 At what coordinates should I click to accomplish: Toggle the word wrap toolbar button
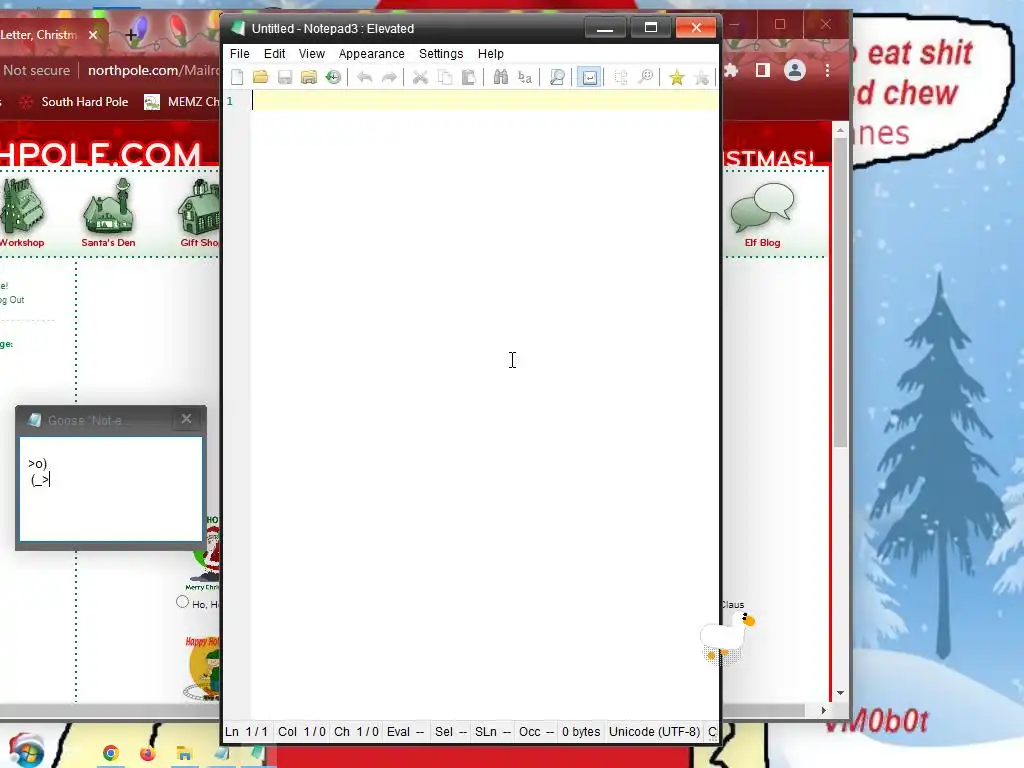point(589,77)
